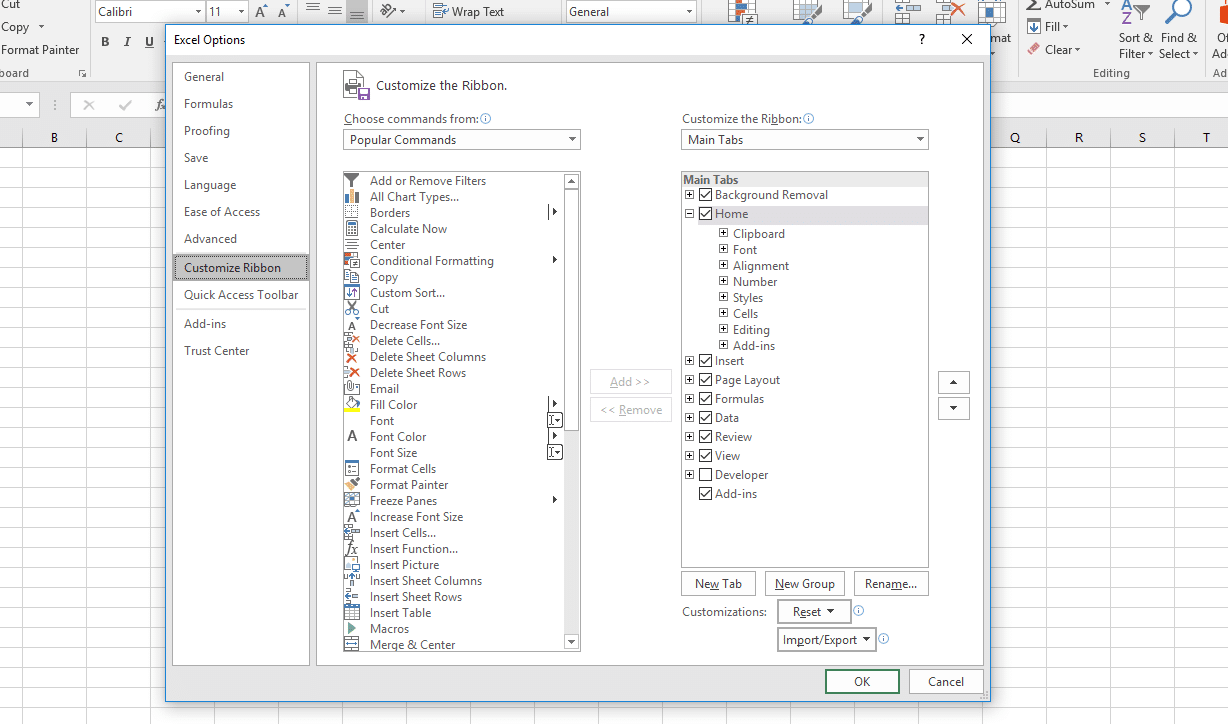1228x724 pixels.
Task: Select the Quick Access Toolbar category
Action: (x=241, y=295)
